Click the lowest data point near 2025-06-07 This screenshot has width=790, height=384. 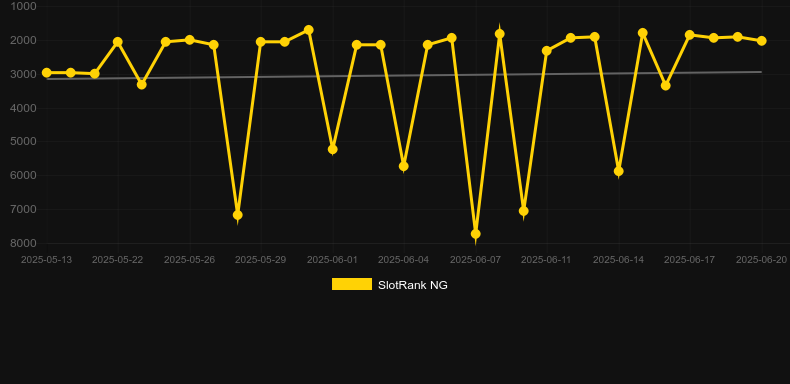(x=475, y=234)
